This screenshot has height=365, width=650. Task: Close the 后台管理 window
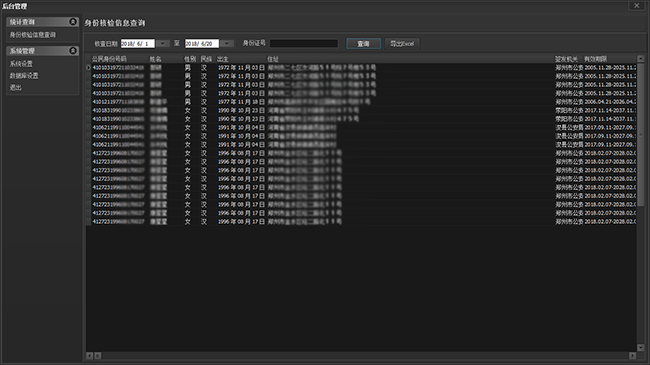(637, 6)
